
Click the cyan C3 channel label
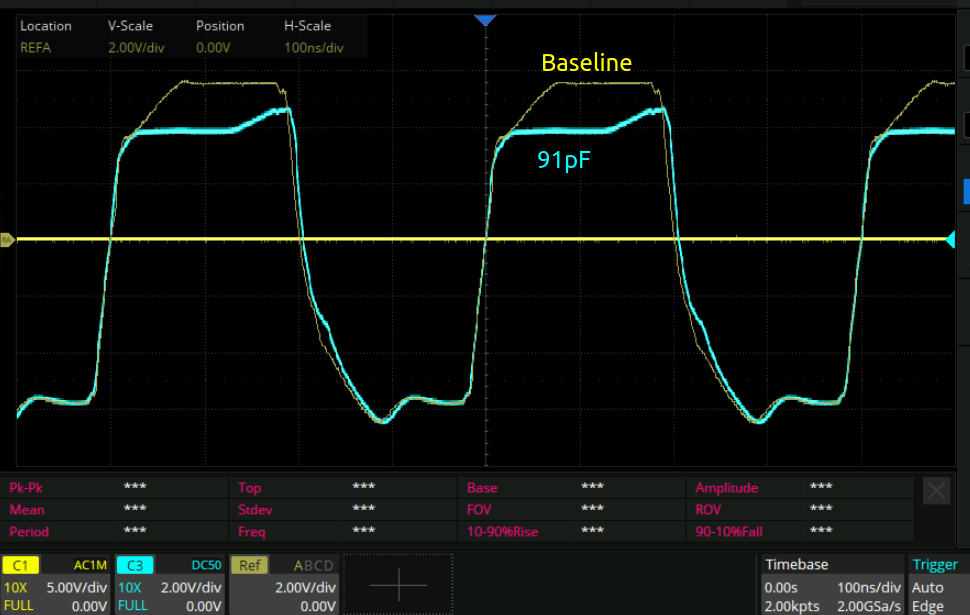[134, 565]
